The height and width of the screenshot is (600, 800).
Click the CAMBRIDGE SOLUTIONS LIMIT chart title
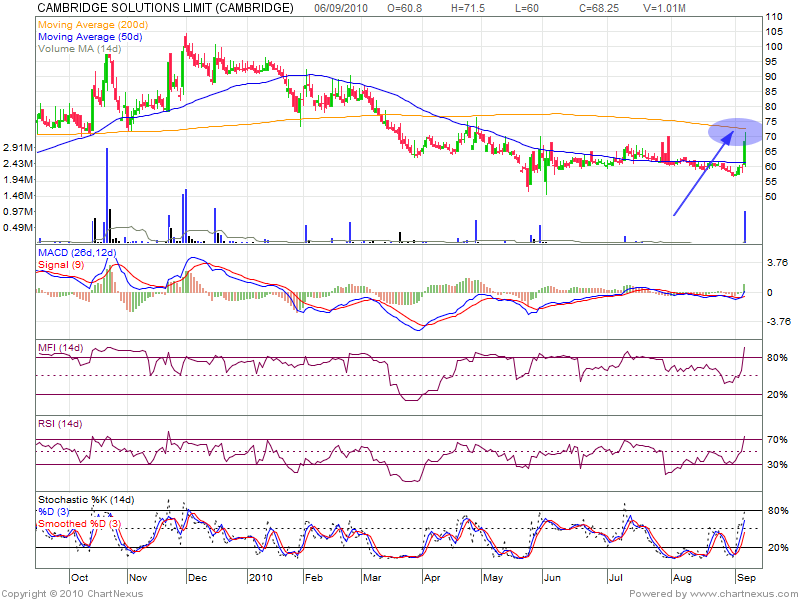pyautogui.click(x=165, y=8)
